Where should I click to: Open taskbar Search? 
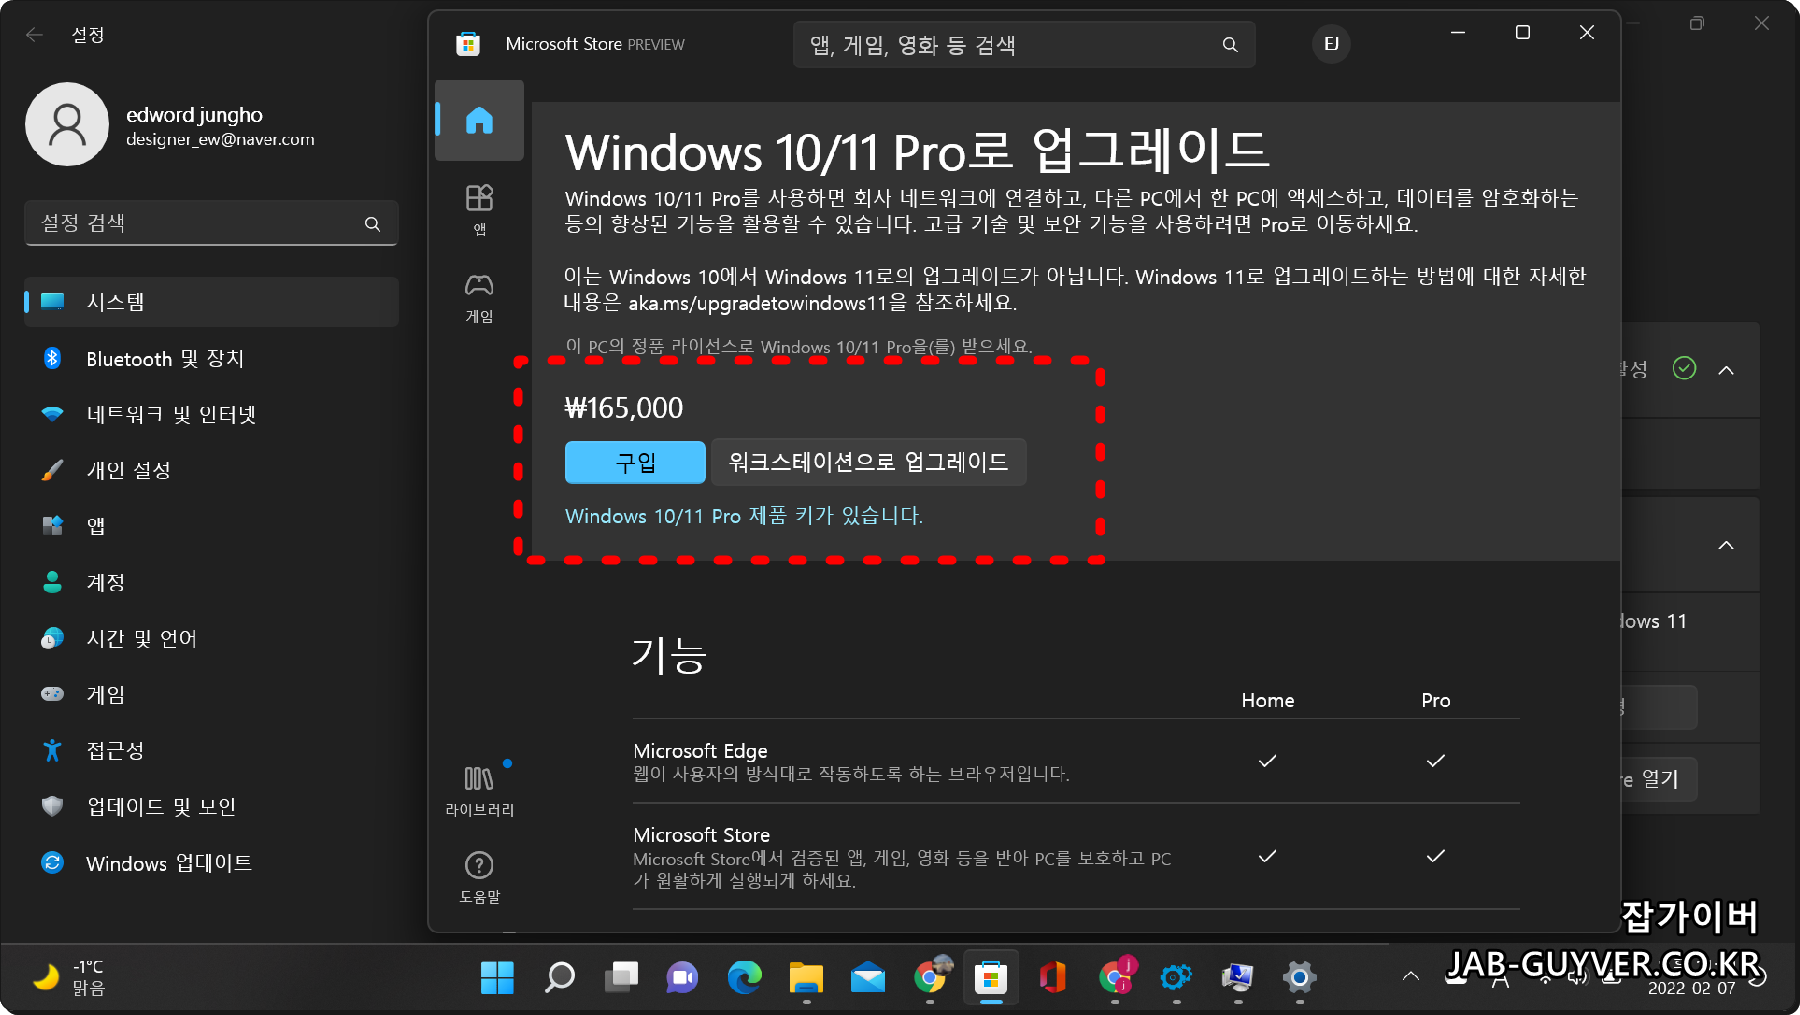click(x=559, y=977)
